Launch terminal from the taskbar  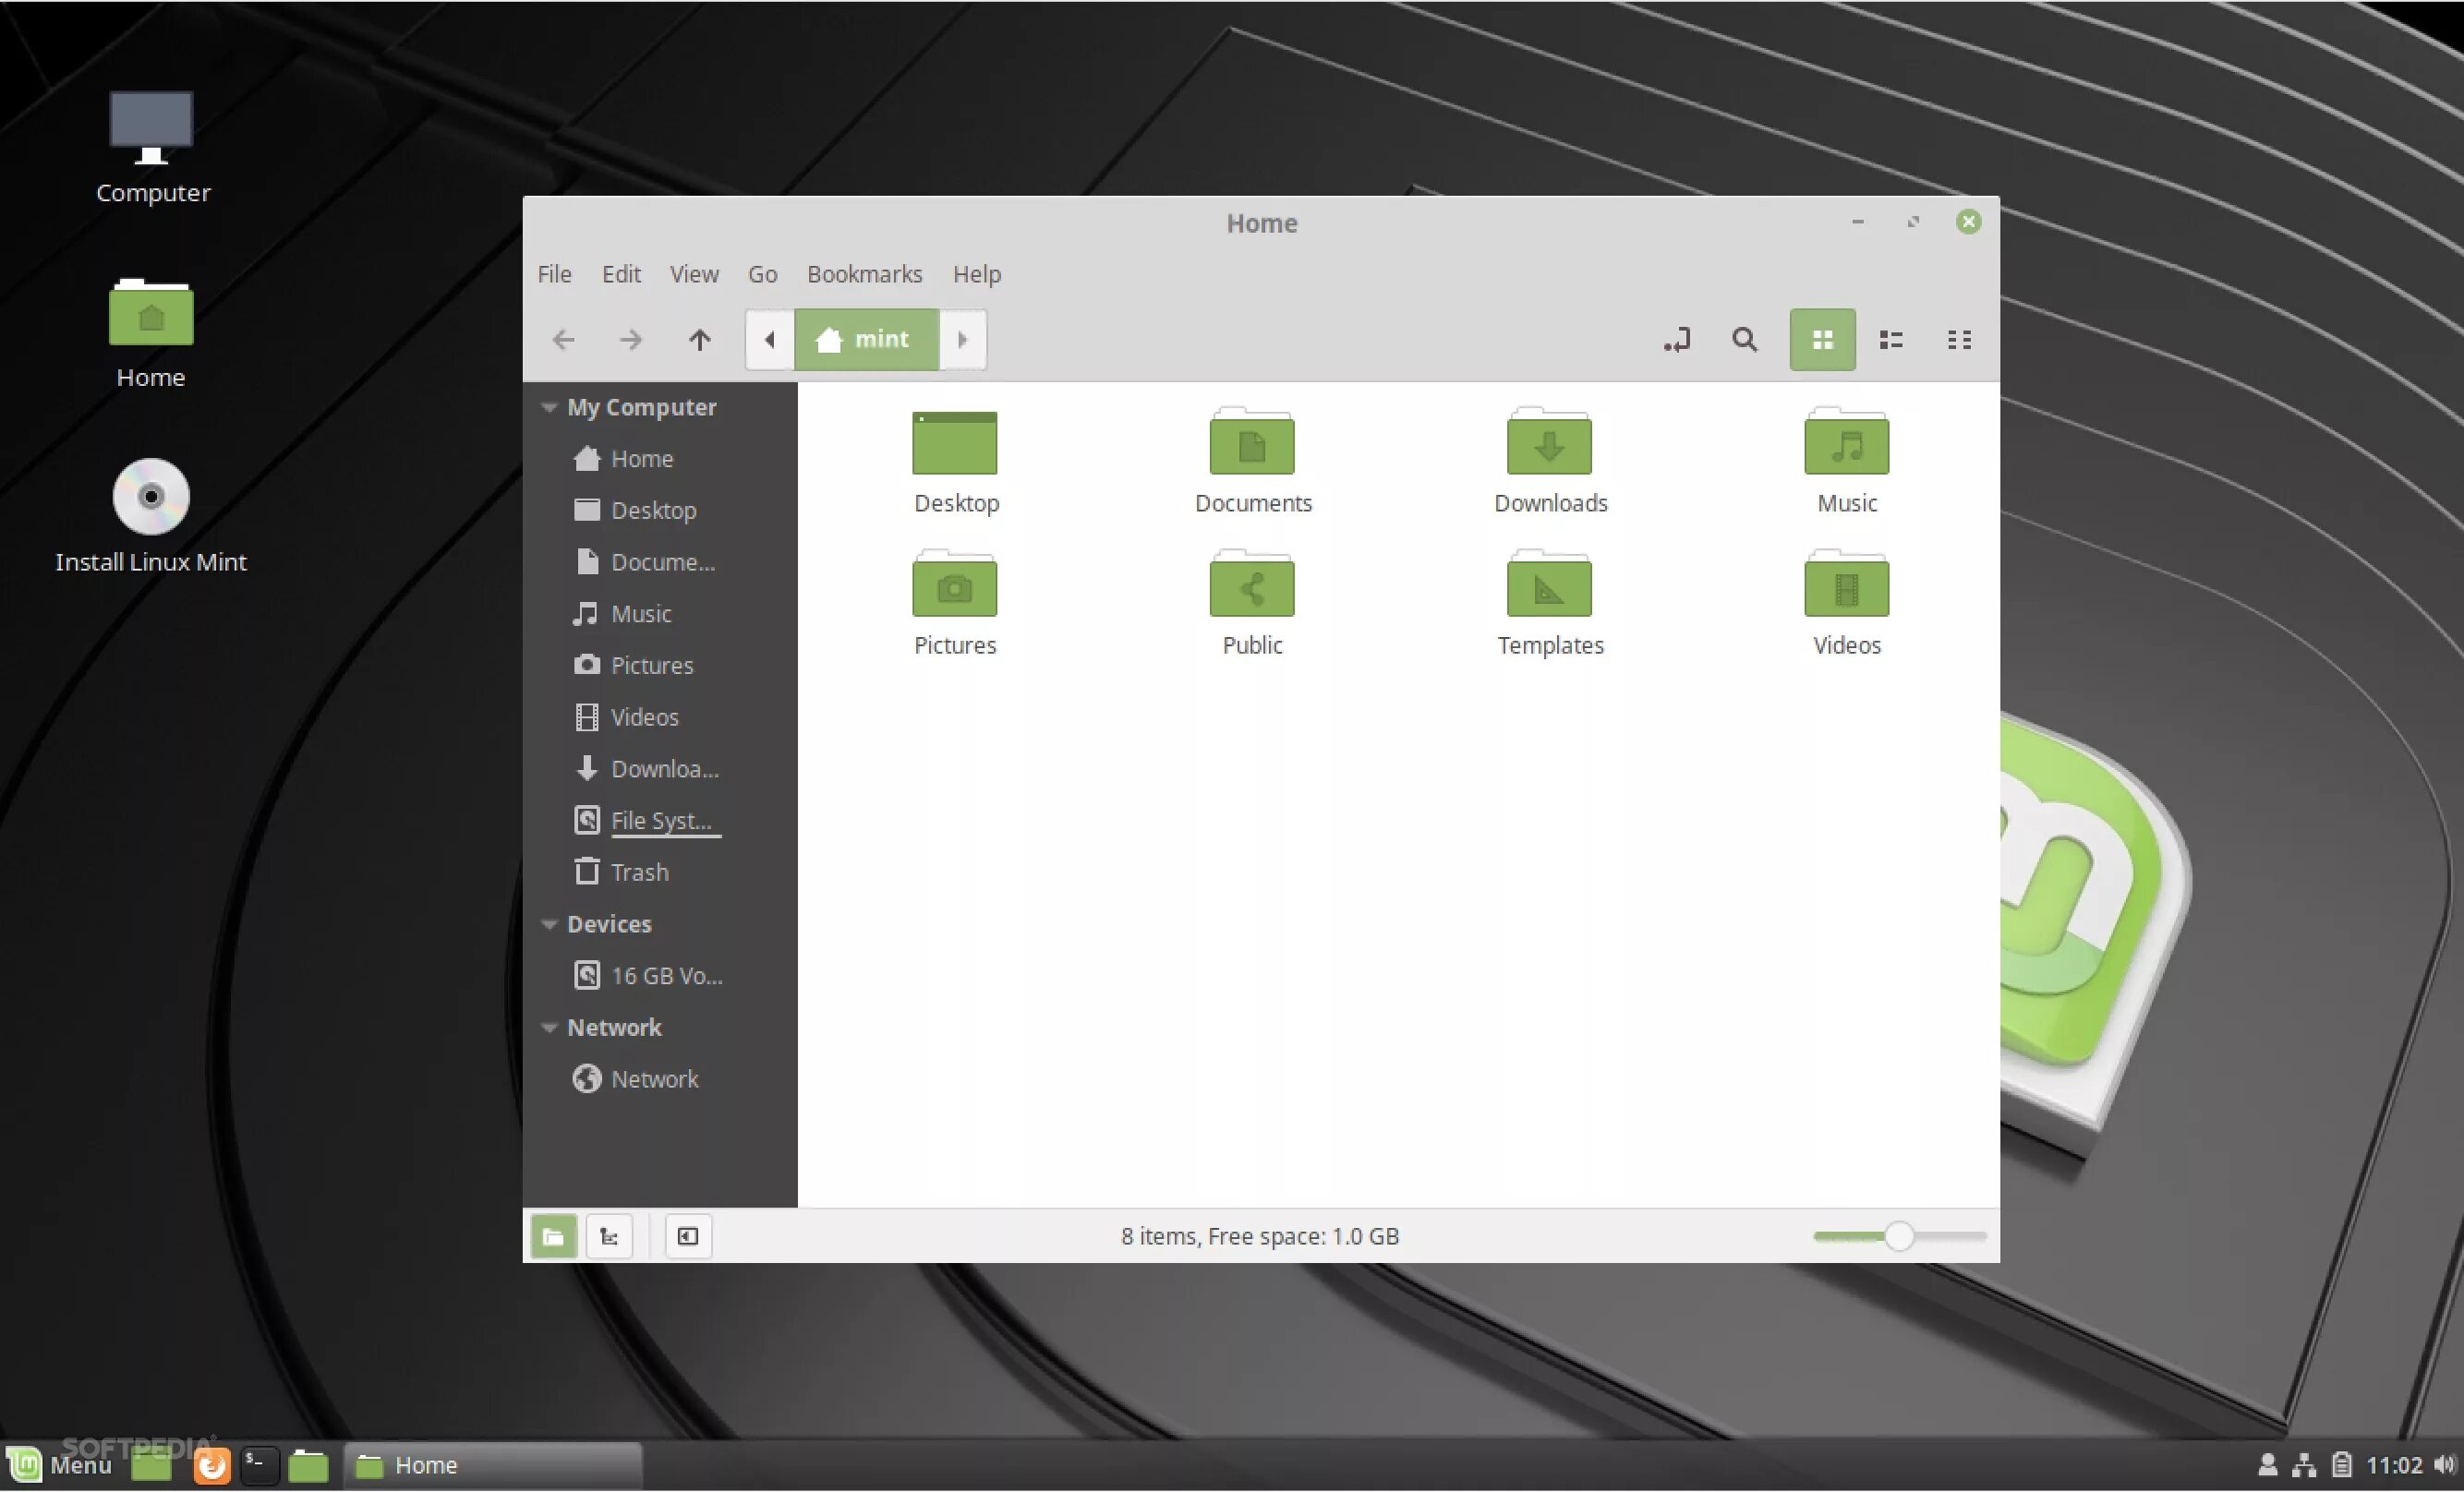coord(258,1465)
